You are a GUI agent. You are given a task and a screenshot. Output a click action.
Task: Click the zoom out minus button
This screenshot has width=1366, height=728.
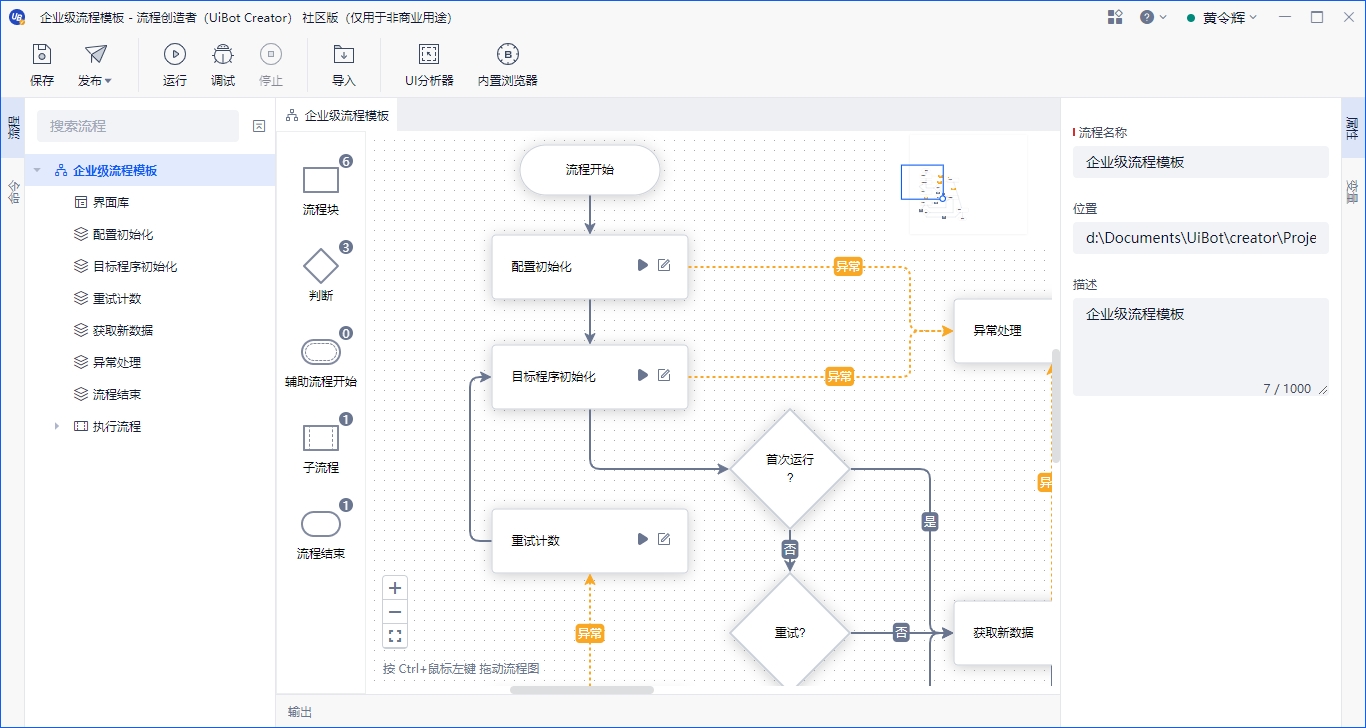pyautogui.click(x=395, y=612)
